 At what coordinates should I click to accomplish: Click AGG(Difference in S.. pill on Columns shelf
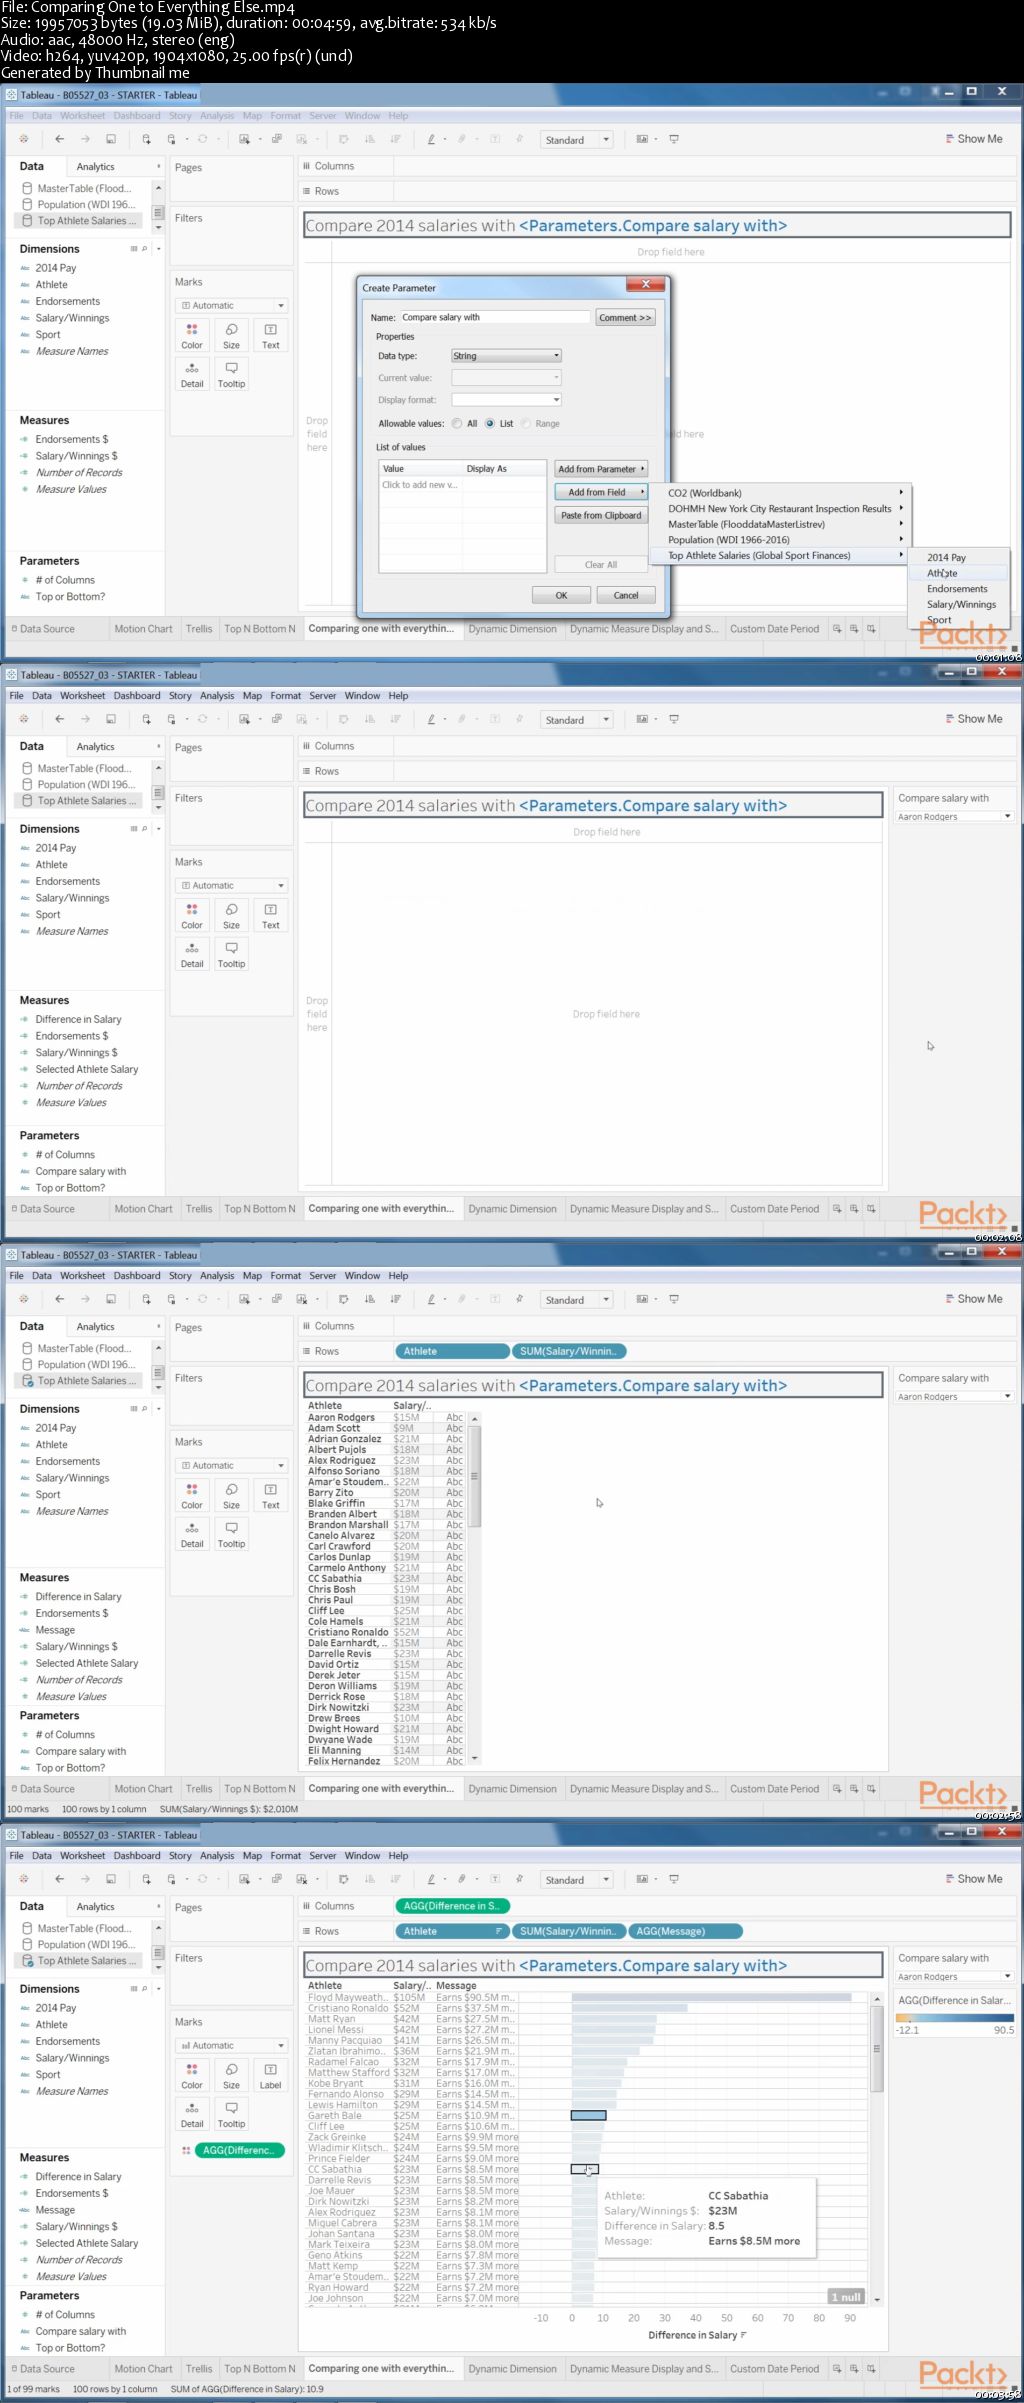pyautogui.click(x=453, y=1906)
